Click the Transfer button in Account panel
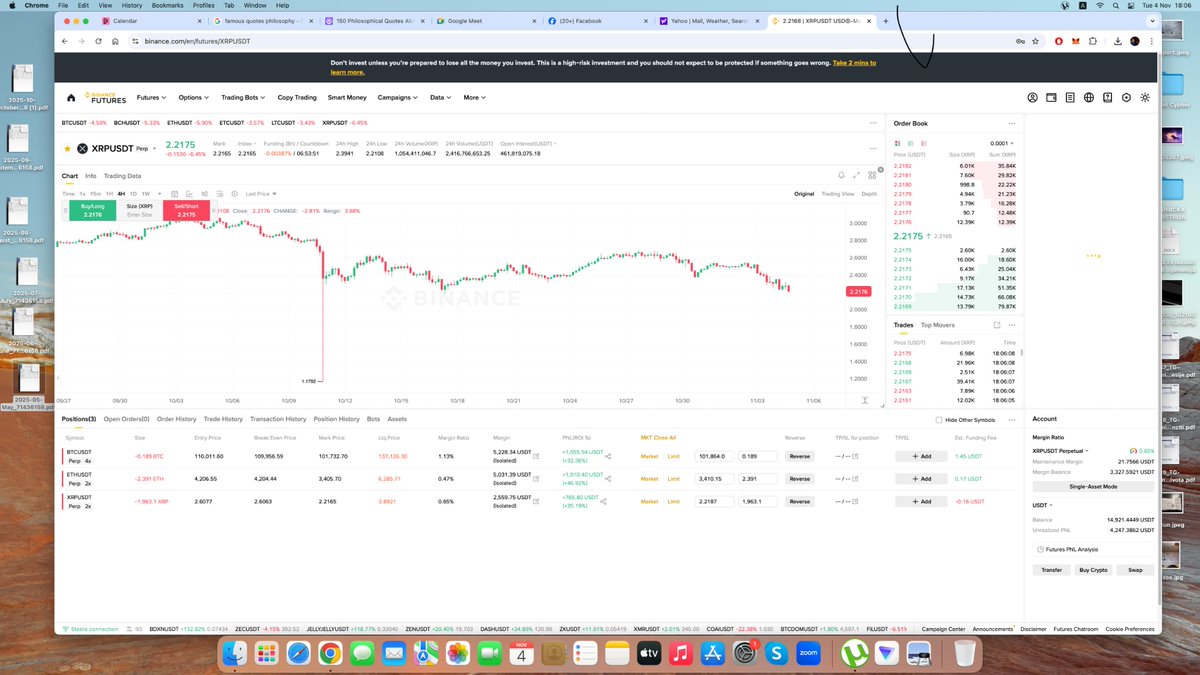The image size is (1200, 675). [1051, 568]
